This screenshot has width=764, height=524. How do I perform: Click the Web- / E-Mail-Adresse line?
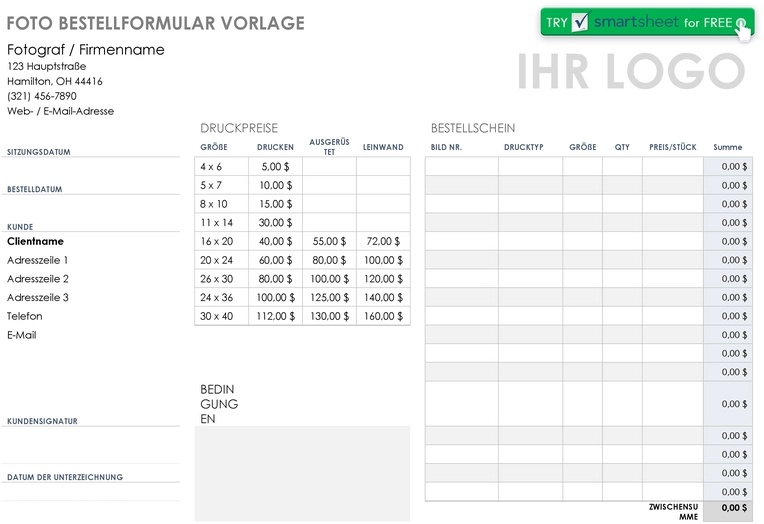click(x=60, y=111)
